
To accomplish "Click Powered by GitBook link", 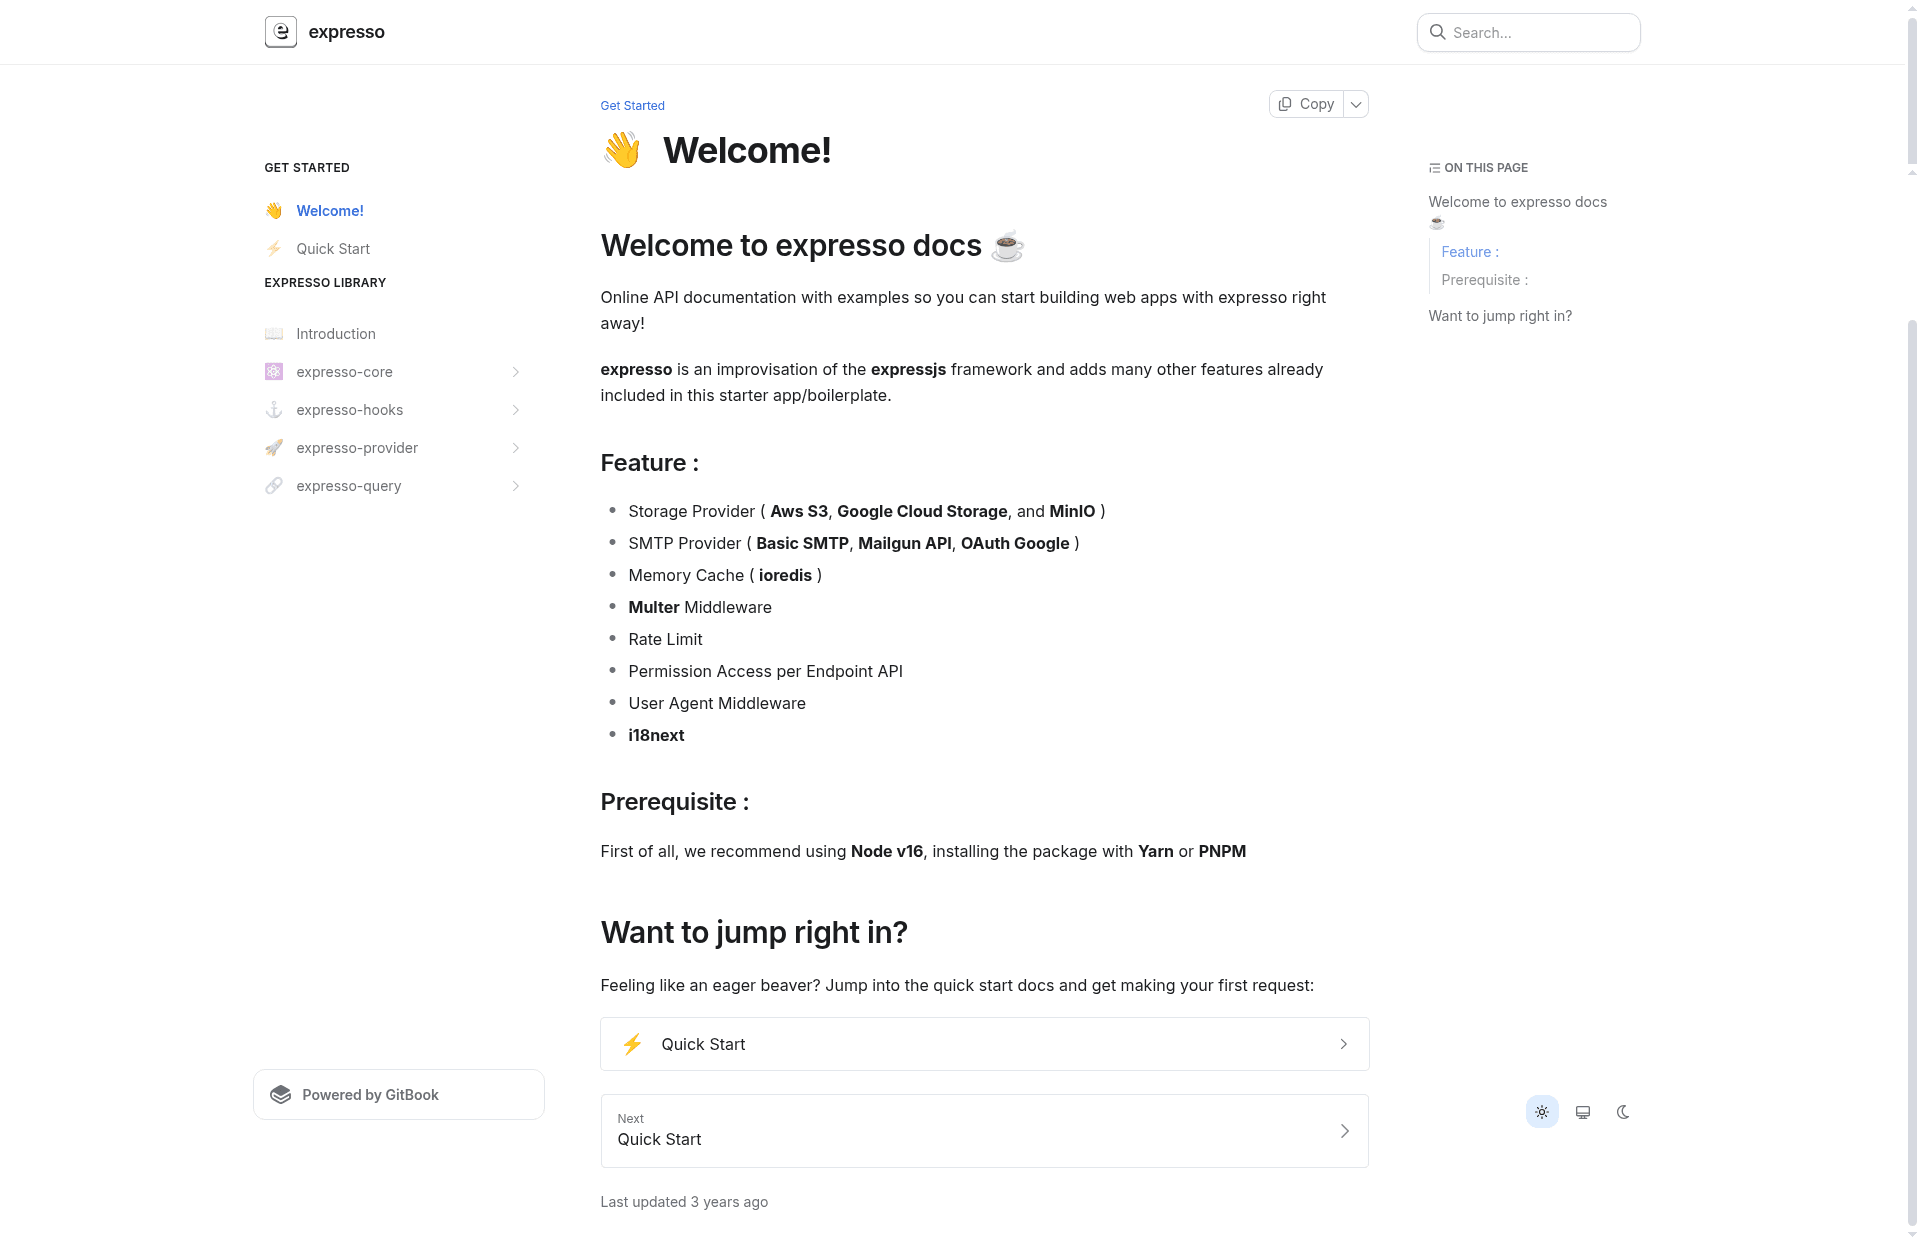I will pos(399,1095).
